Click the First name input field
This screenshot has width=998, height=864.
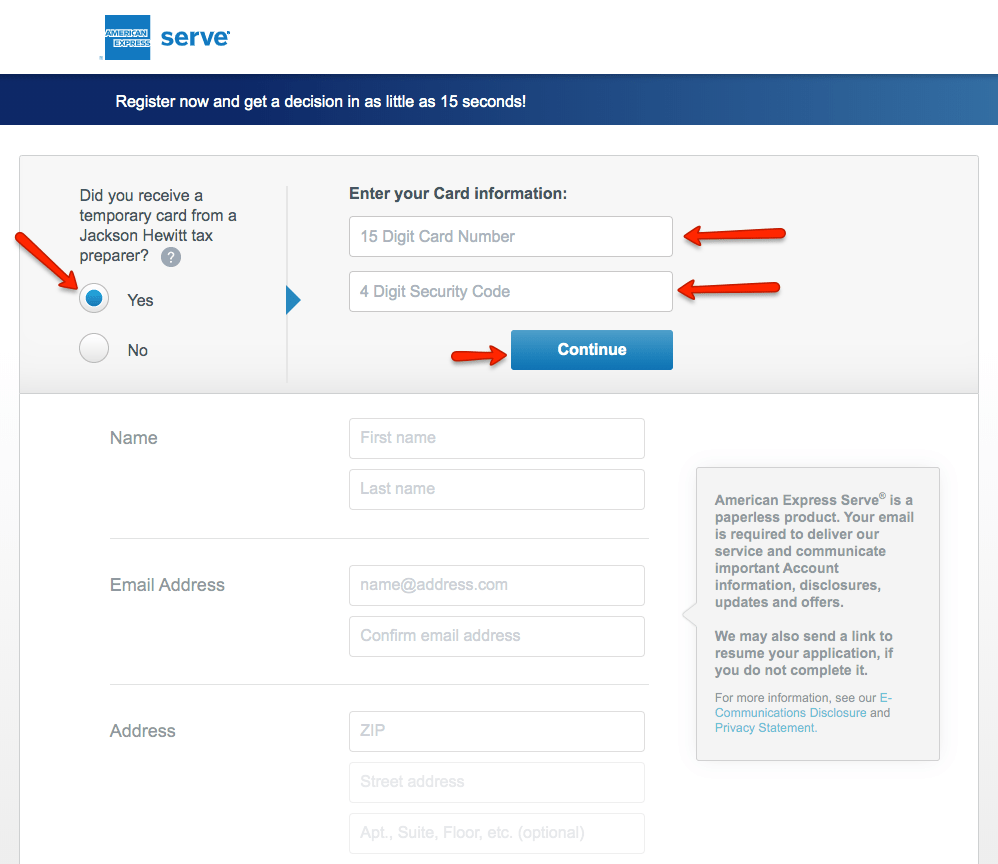pyautogui.click(x=496, y=438)
